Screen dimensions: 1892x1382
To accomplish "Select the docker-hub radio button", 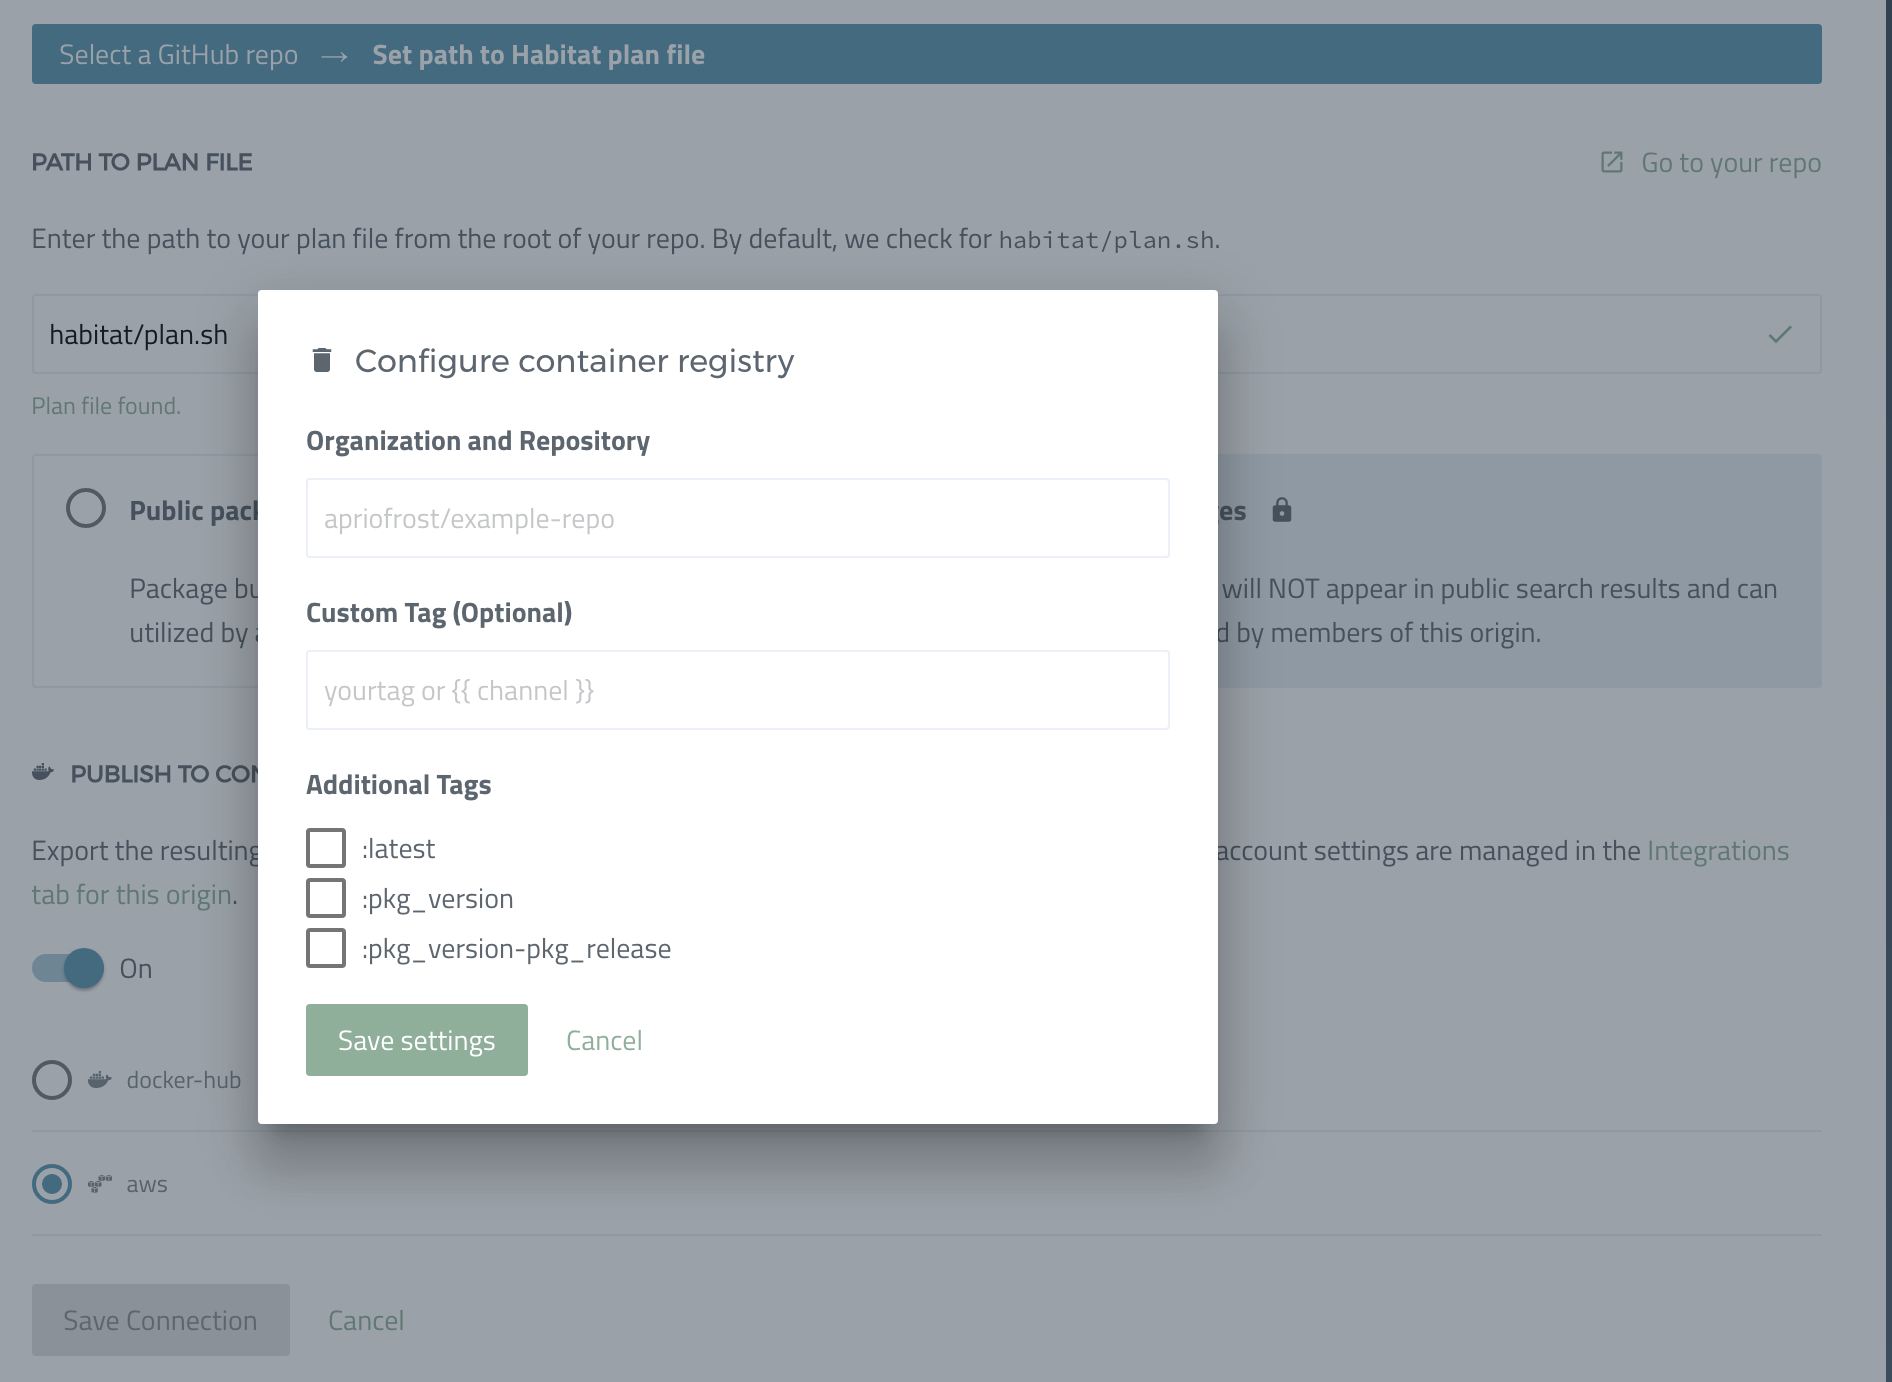I will (51, 1080).
